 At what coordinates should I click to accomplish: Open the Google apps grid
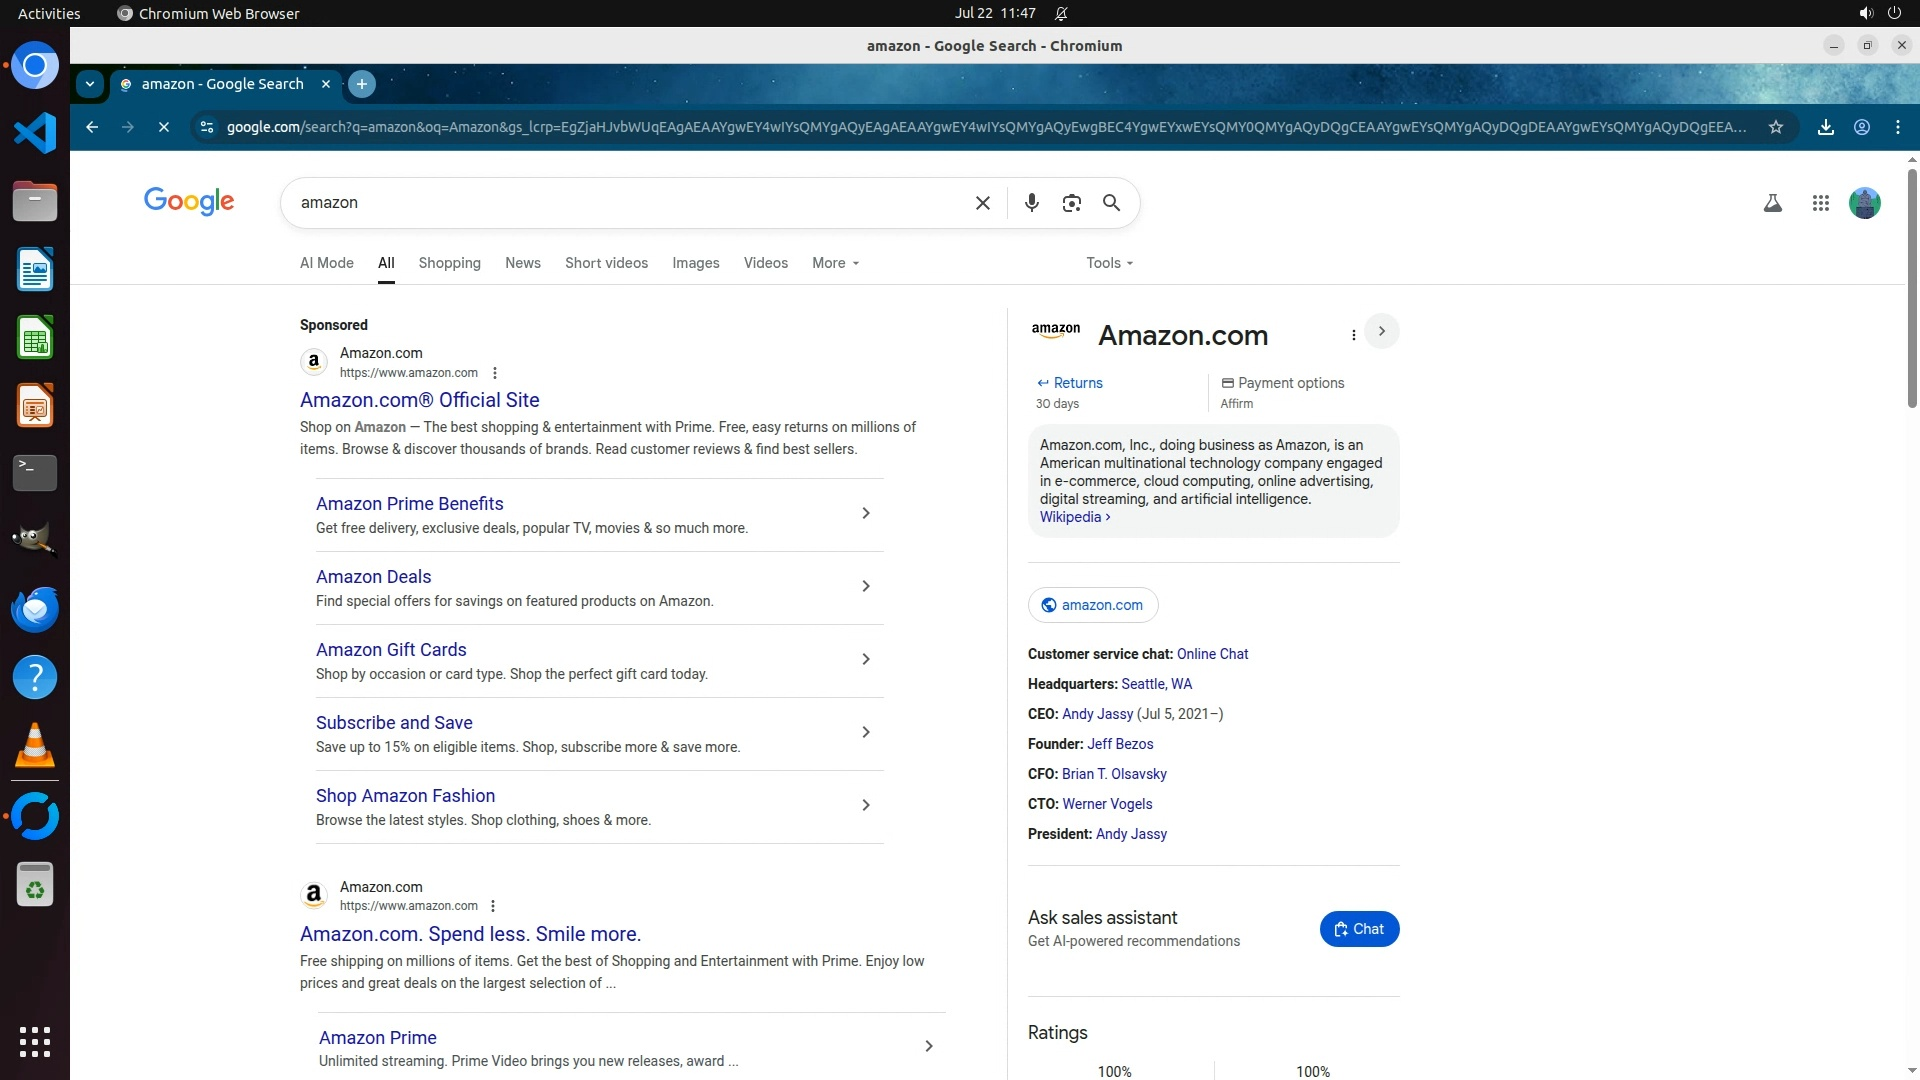point(1820,203)
